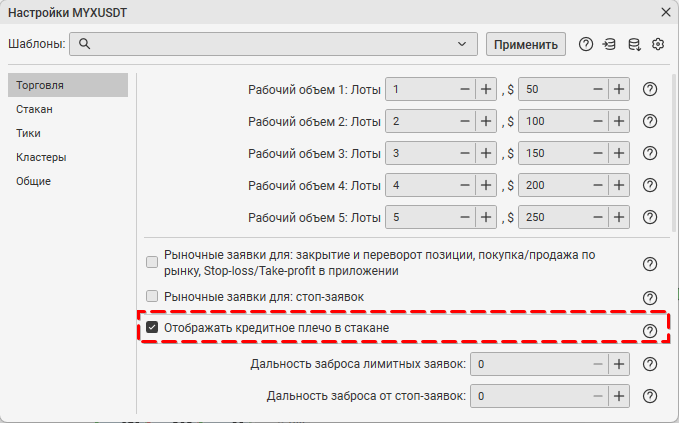Increase dollar value of Рабочий объем 1
This screenshot has width=679, height=423.
[619, 89]
